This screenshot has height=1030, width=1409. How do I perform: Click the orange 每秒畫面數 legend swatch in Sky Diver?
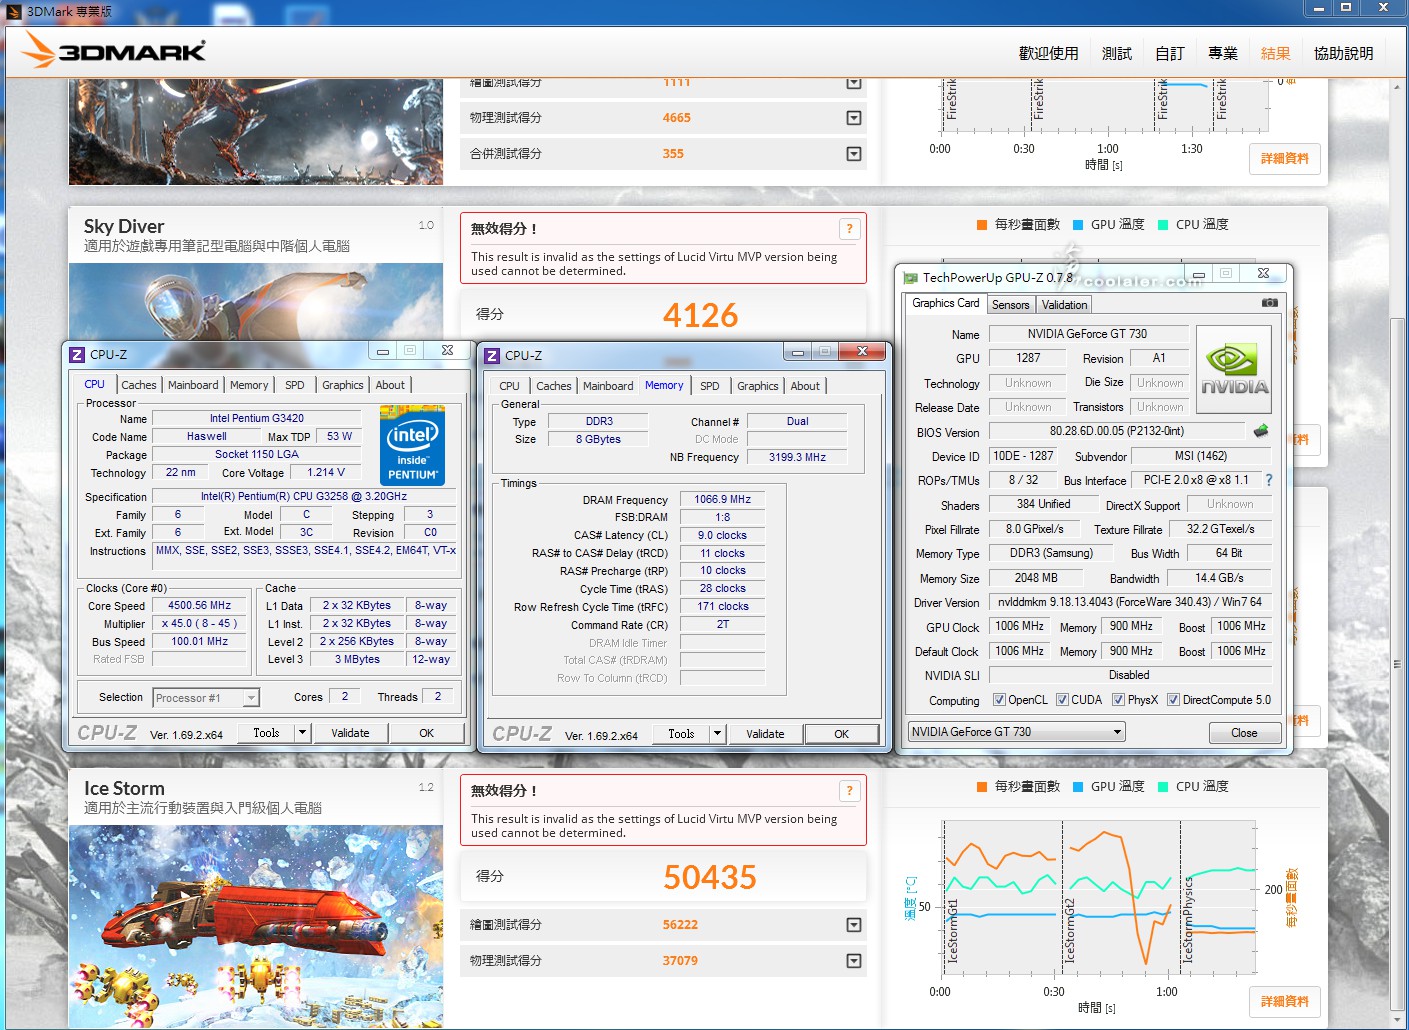(982, 225)
